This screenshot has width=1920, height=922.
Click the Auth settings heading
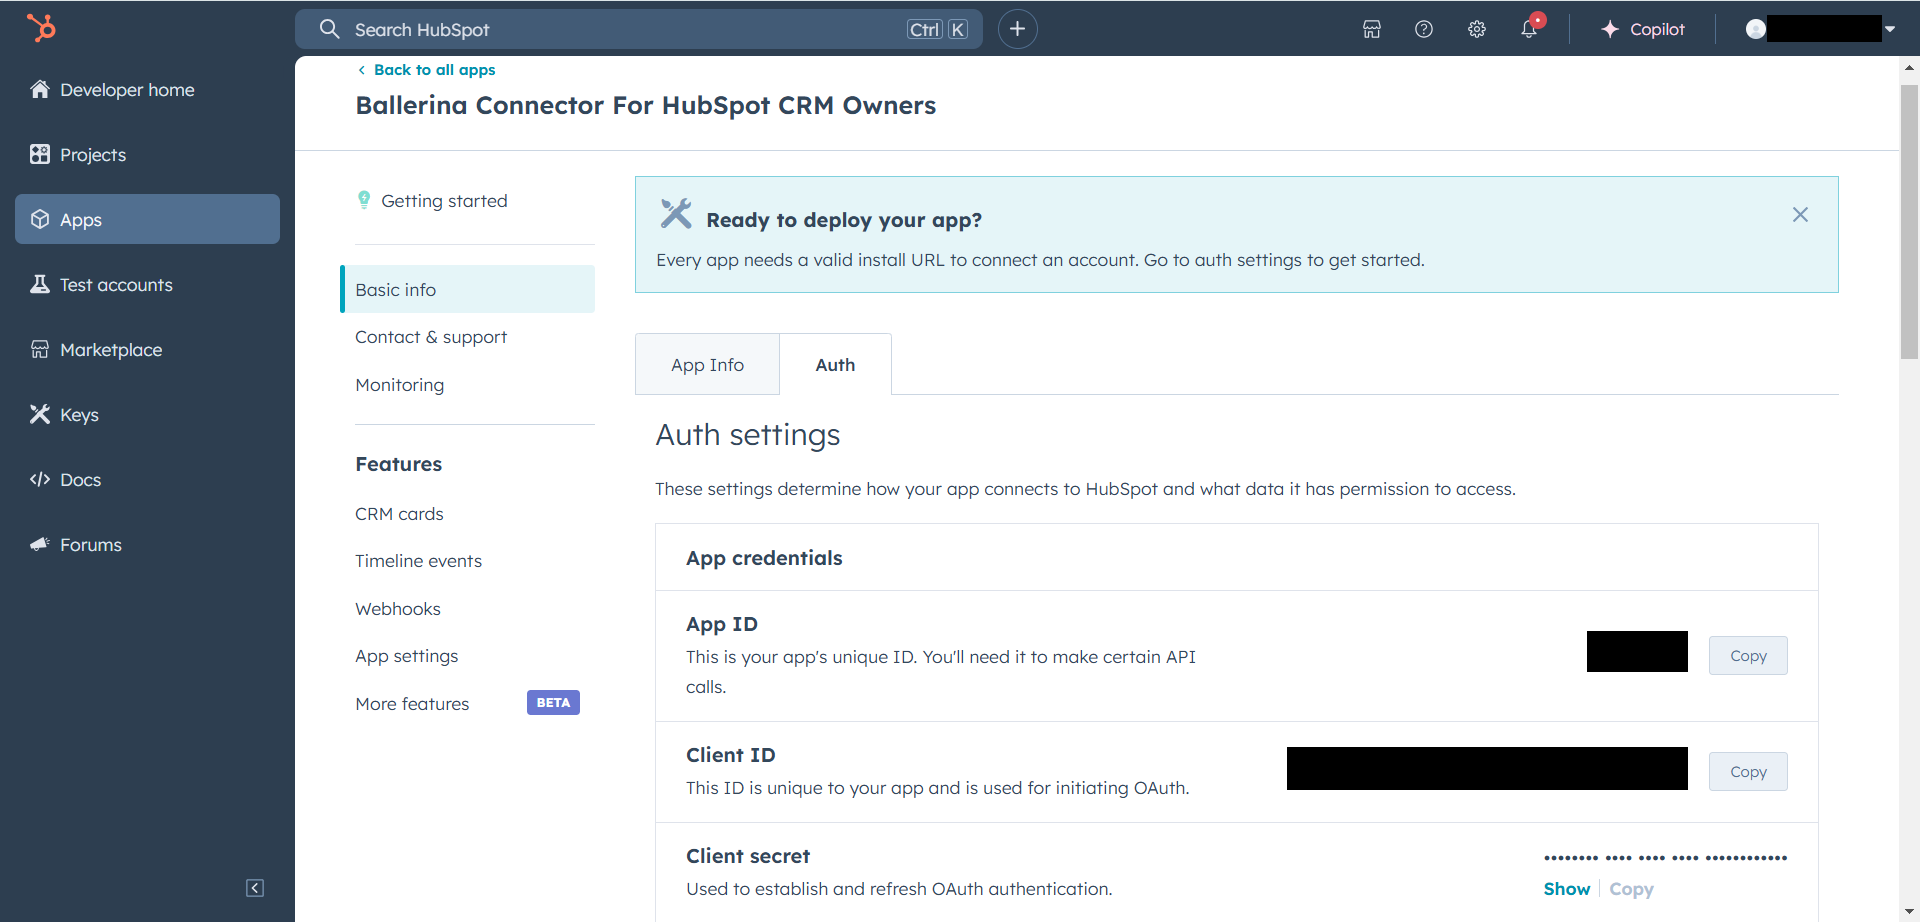click(747, 435)
